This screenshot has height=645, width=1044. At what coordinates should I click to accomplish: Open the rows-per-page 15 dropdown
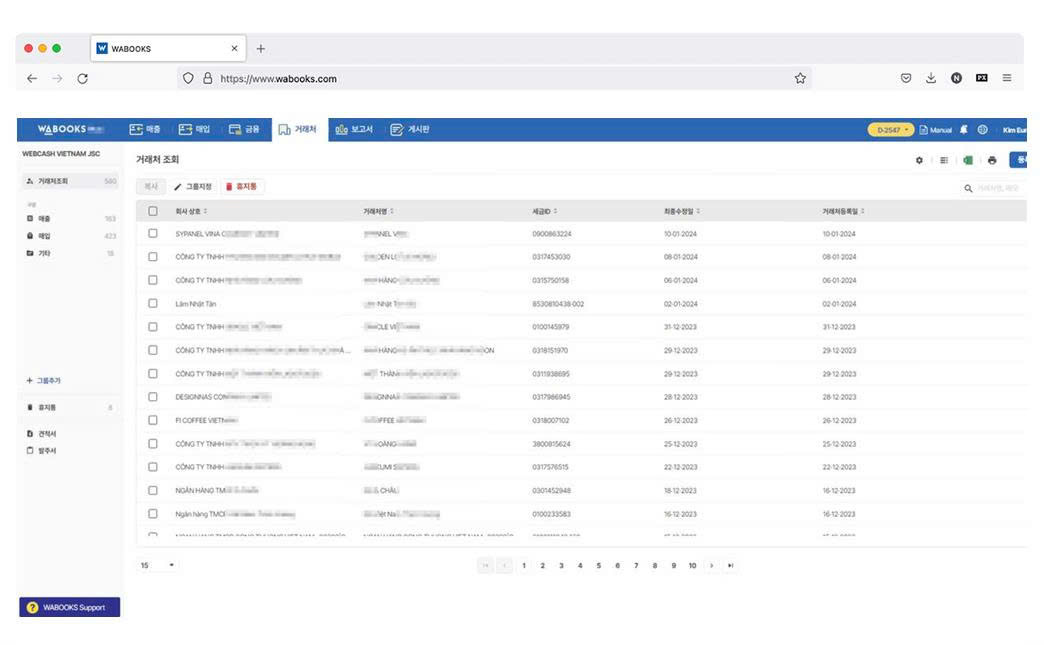[157, 565]
